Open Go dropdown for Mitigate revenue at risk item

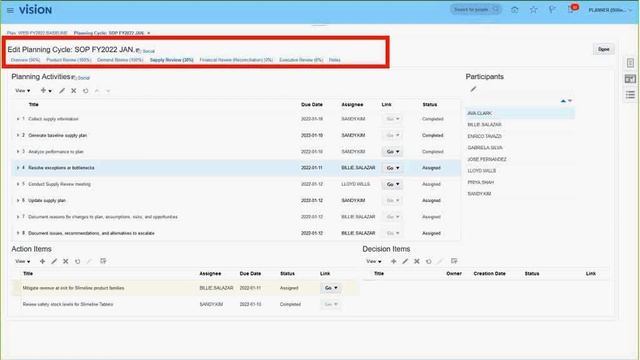click(331, 288)
